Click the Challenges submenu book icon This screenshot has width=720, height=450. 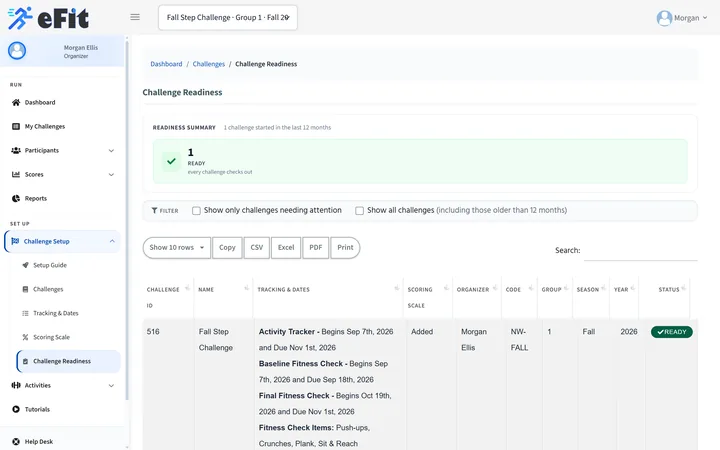click(x=25, y=289)
